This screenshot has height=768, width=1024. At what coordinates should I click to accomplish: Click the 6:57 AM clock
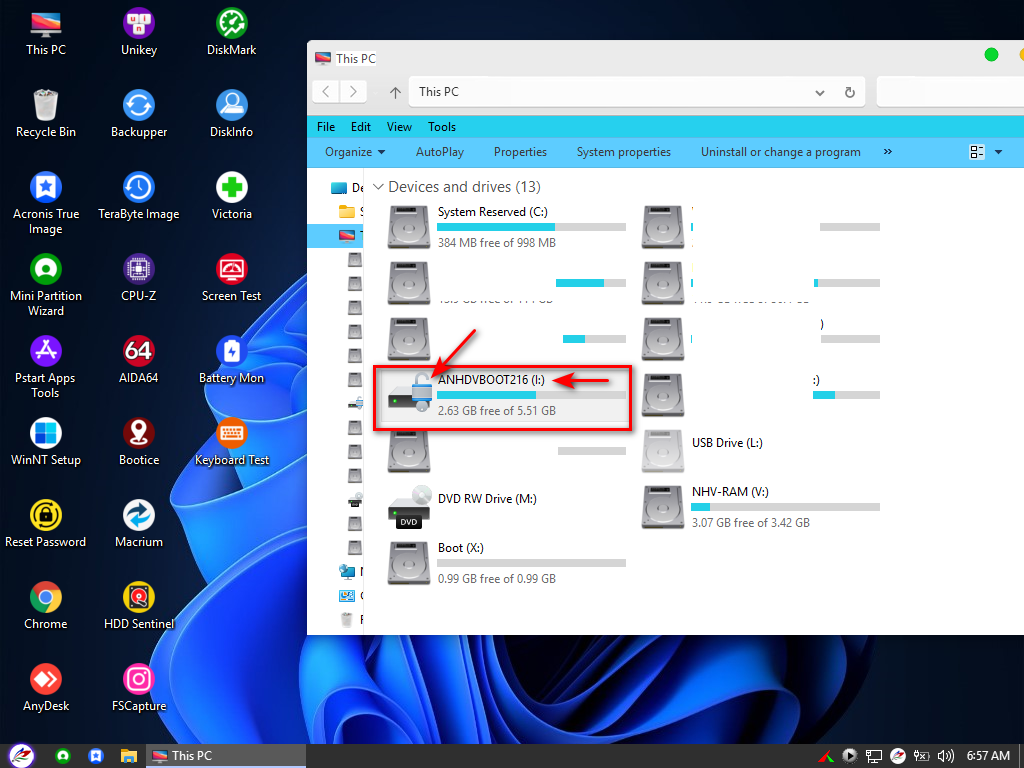(988, 756)
